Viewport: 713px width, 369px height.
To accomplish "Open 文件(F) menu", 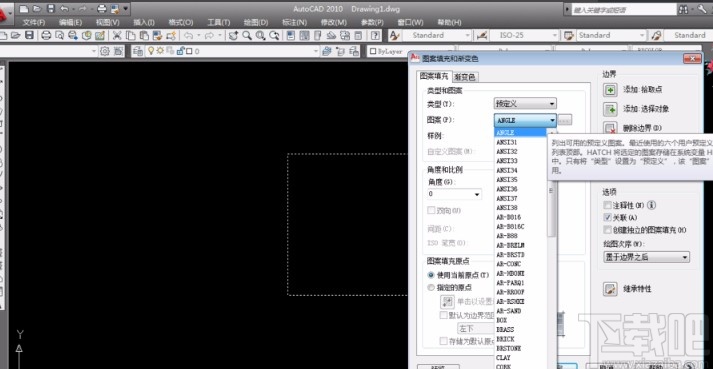I will tap(34, 22).
